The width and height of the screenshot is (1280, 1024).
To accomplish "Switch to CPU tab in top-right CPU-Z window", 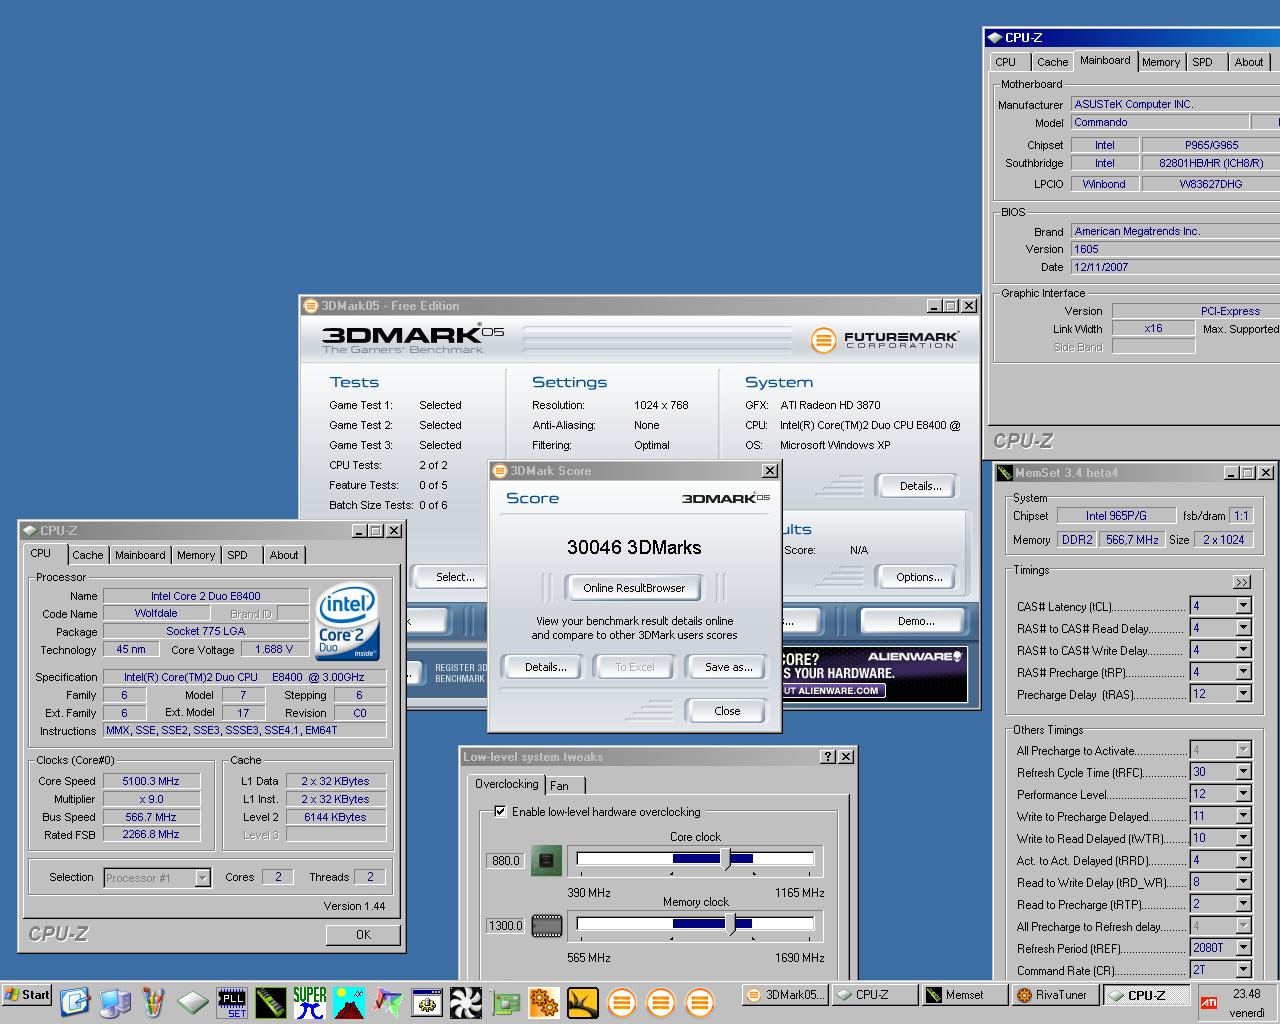I will 1006,62.
